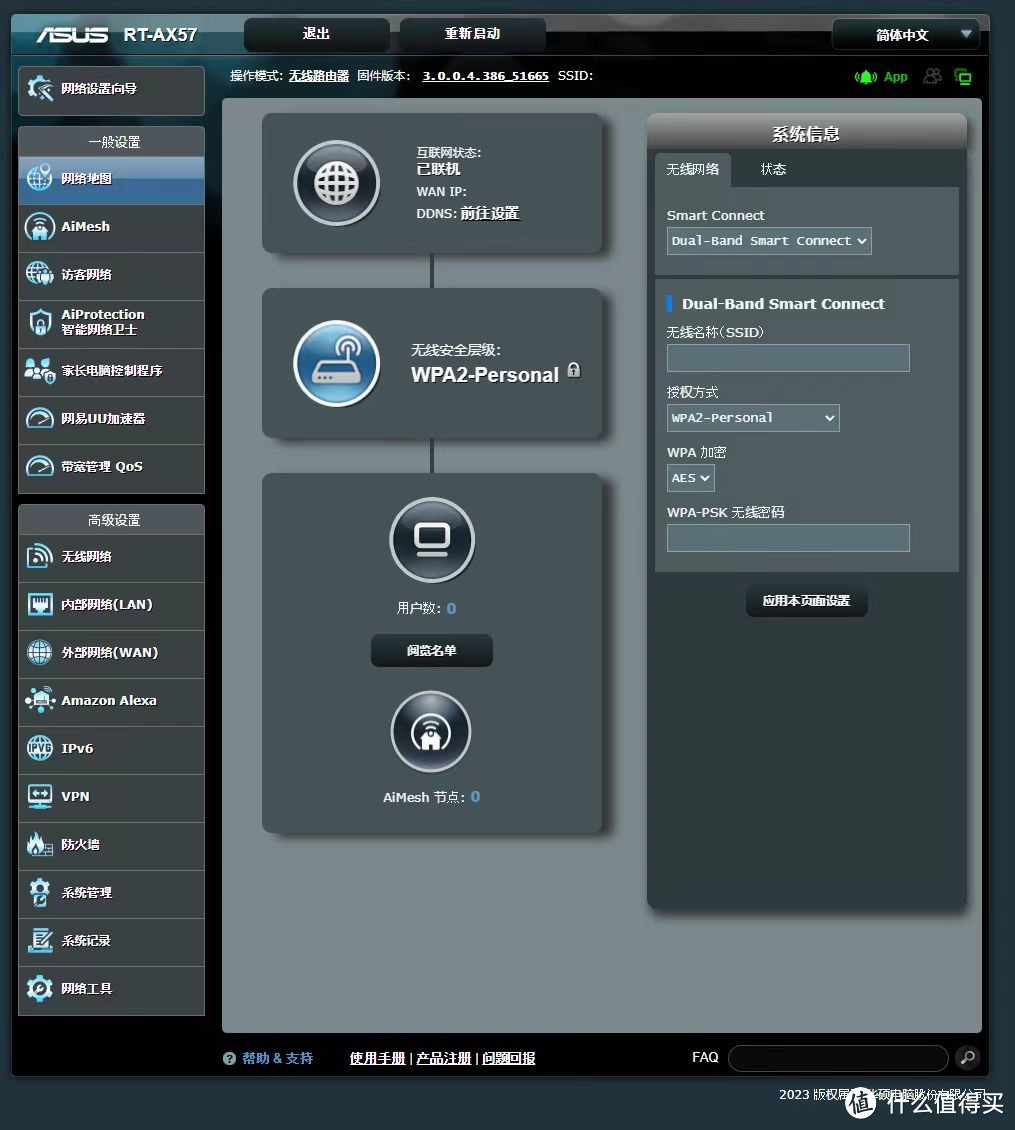The width and height of the screenshot is (1015, 1130).
Task: Click the ASUS logo
Action: point(72,35)
